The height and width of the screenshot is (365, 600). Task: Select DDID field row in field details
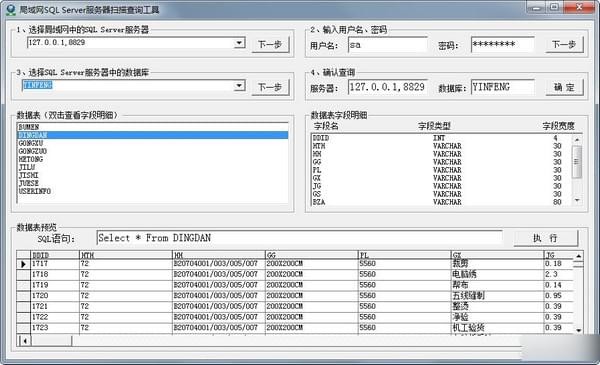pos(441,138)
